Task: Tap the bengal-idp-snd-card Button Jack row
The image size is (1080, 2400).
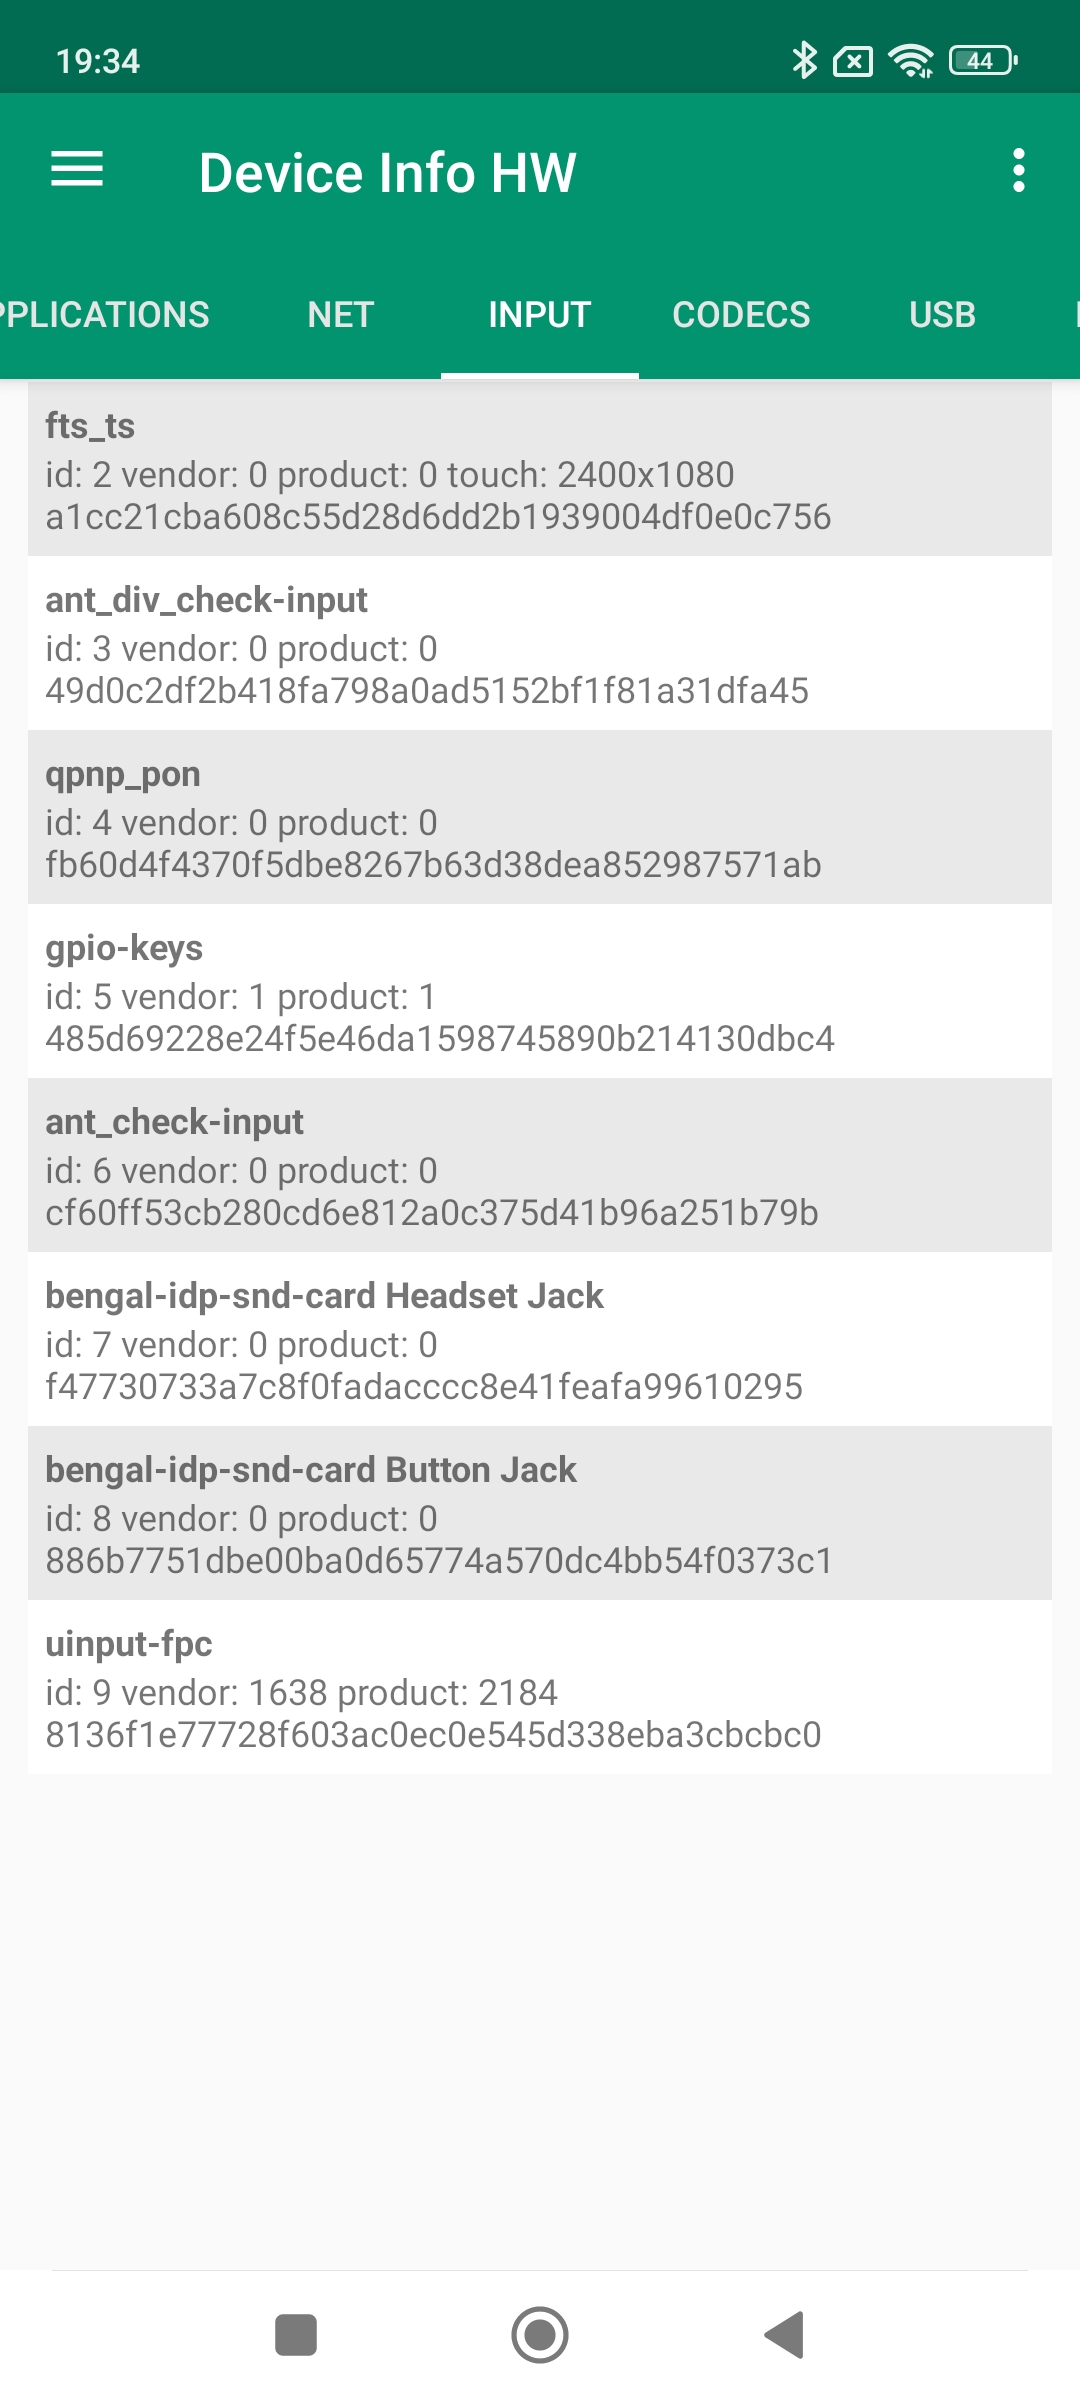Action: pyautogui.click(x=540, y=1514)
